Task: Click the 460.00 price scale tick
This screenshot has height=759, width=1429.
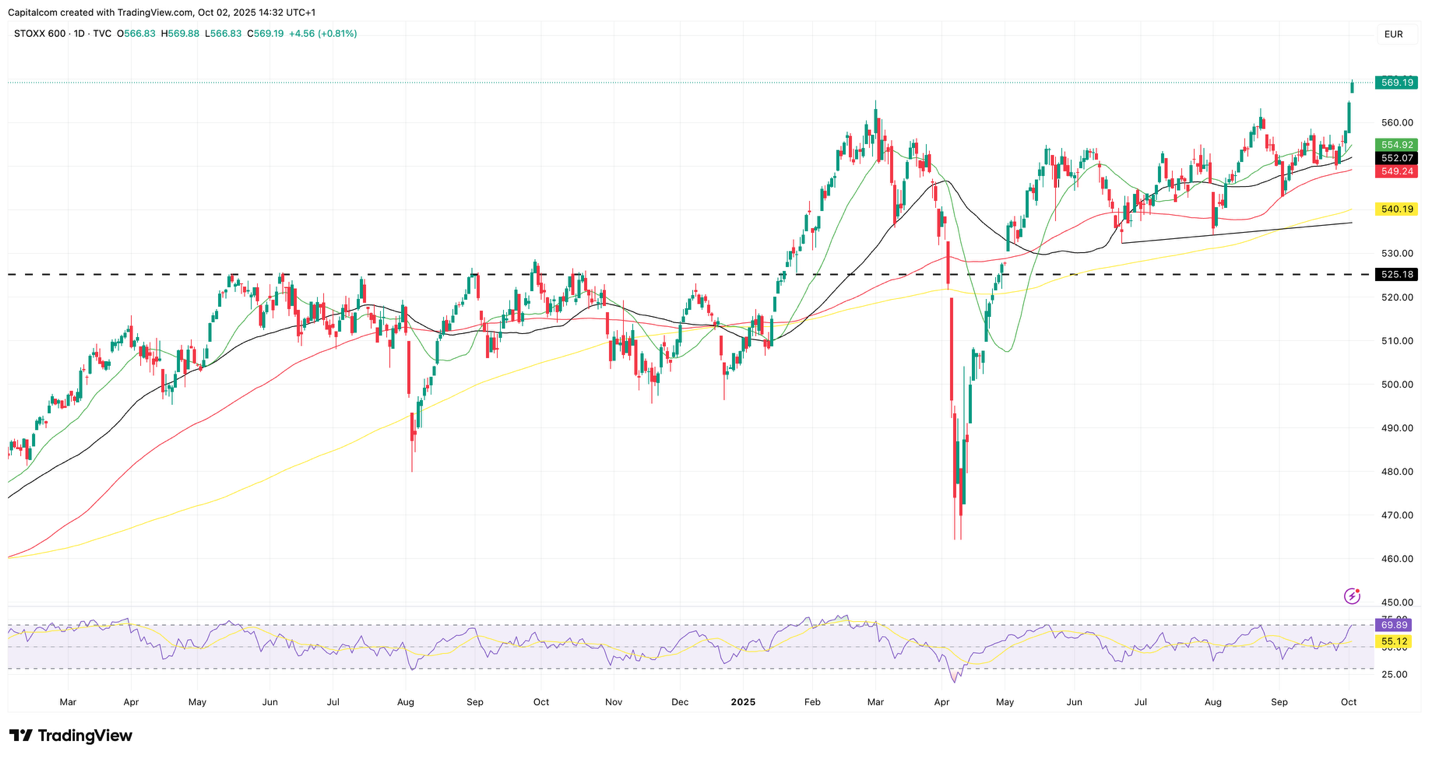Action: coord(1396,559)
